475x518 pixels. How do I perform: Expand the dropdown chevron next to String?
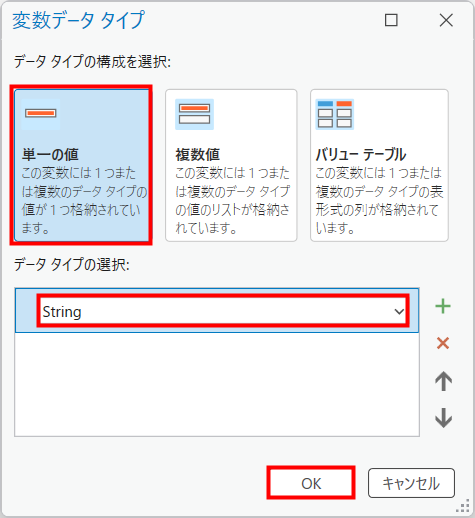[399, 312]
